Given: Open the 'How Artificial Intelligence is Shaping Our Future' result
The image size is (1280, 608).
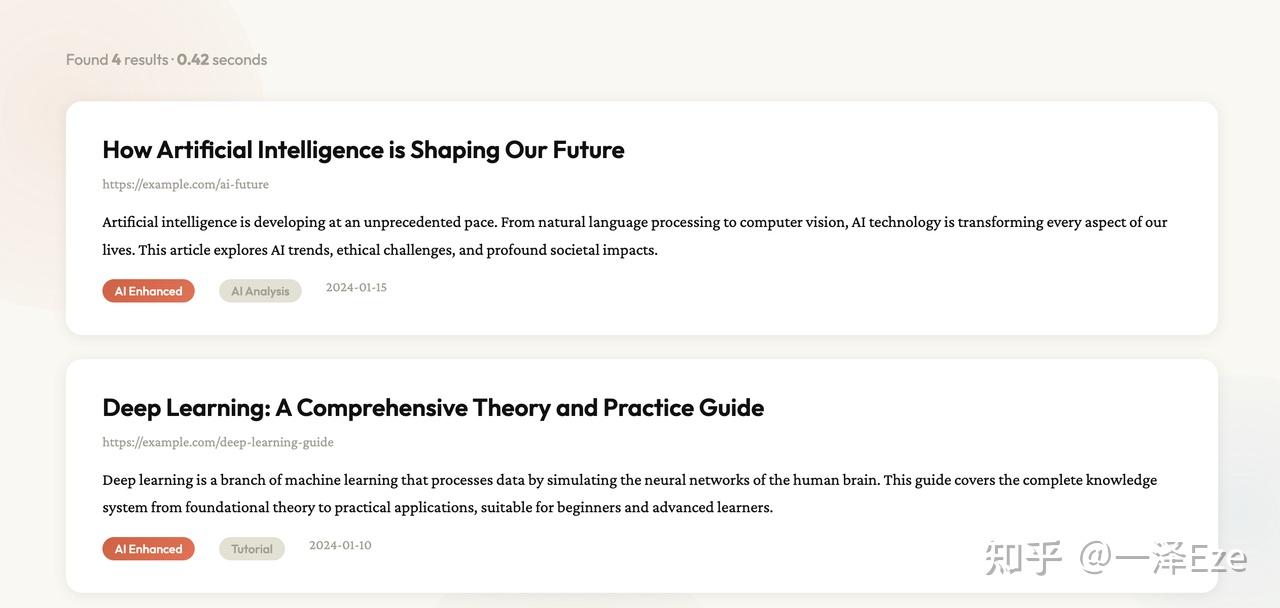Looking at the screenshot, I should [x=363, y=150].
